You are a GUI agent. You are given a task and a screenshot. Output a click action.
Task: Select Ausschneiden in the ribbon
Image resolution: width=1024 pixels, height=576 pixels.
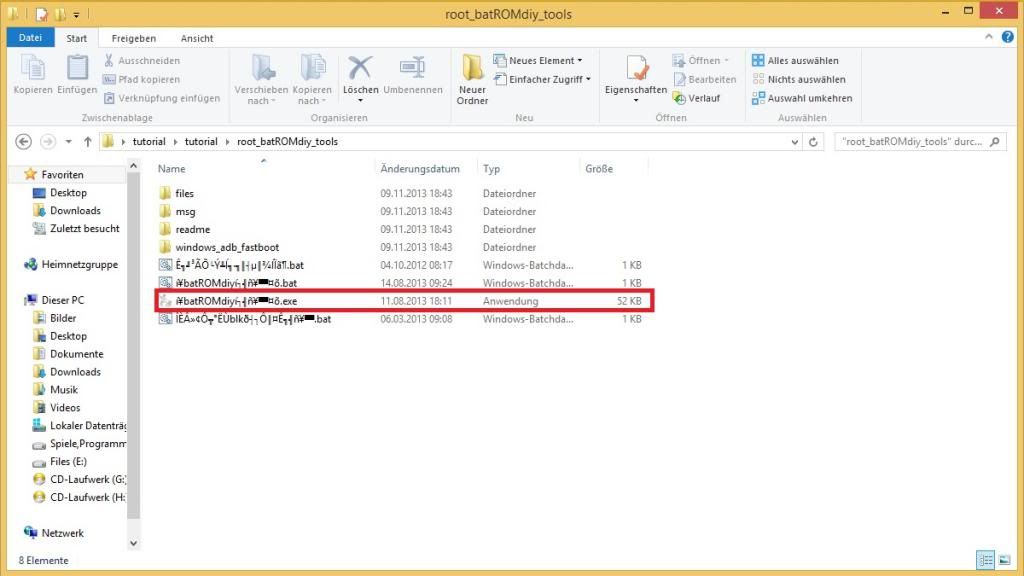coord(142,61)
